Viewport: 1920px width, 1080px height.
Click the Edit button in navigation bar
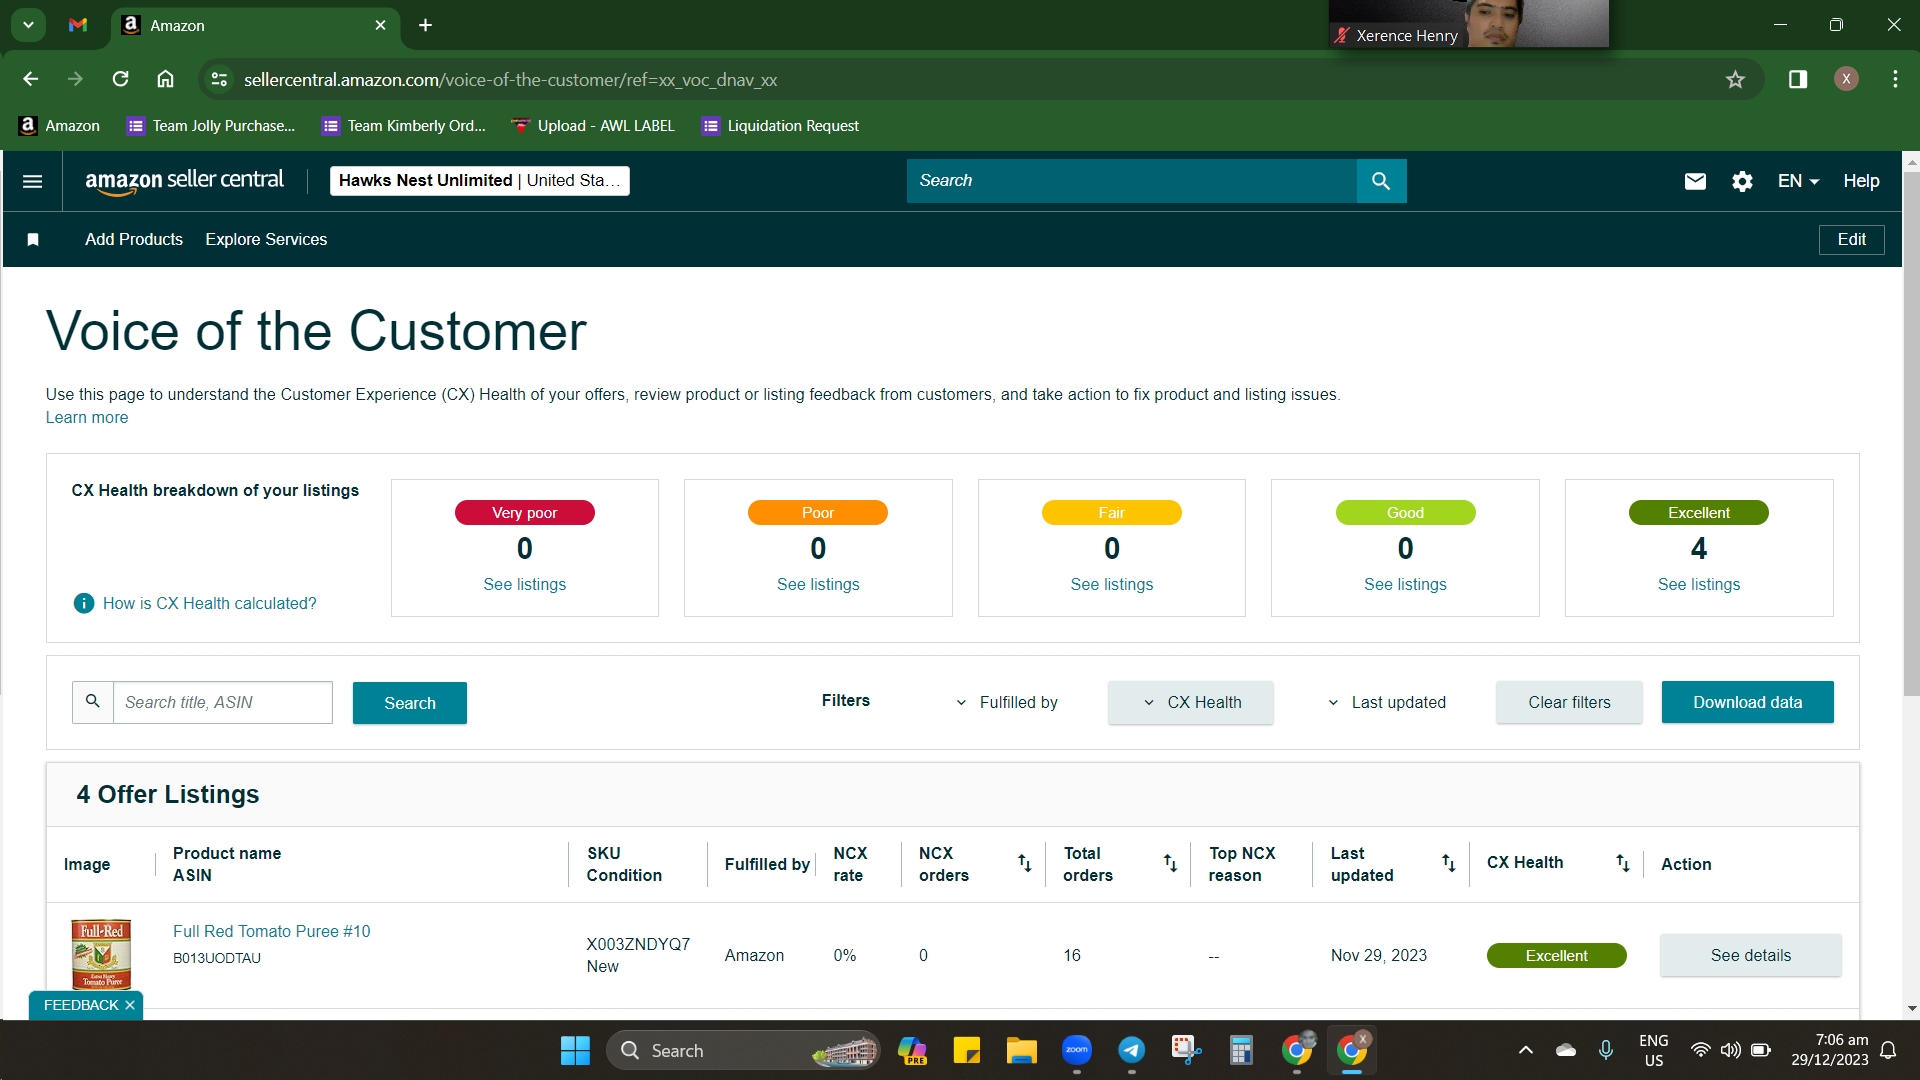[x=1851, y=239]
